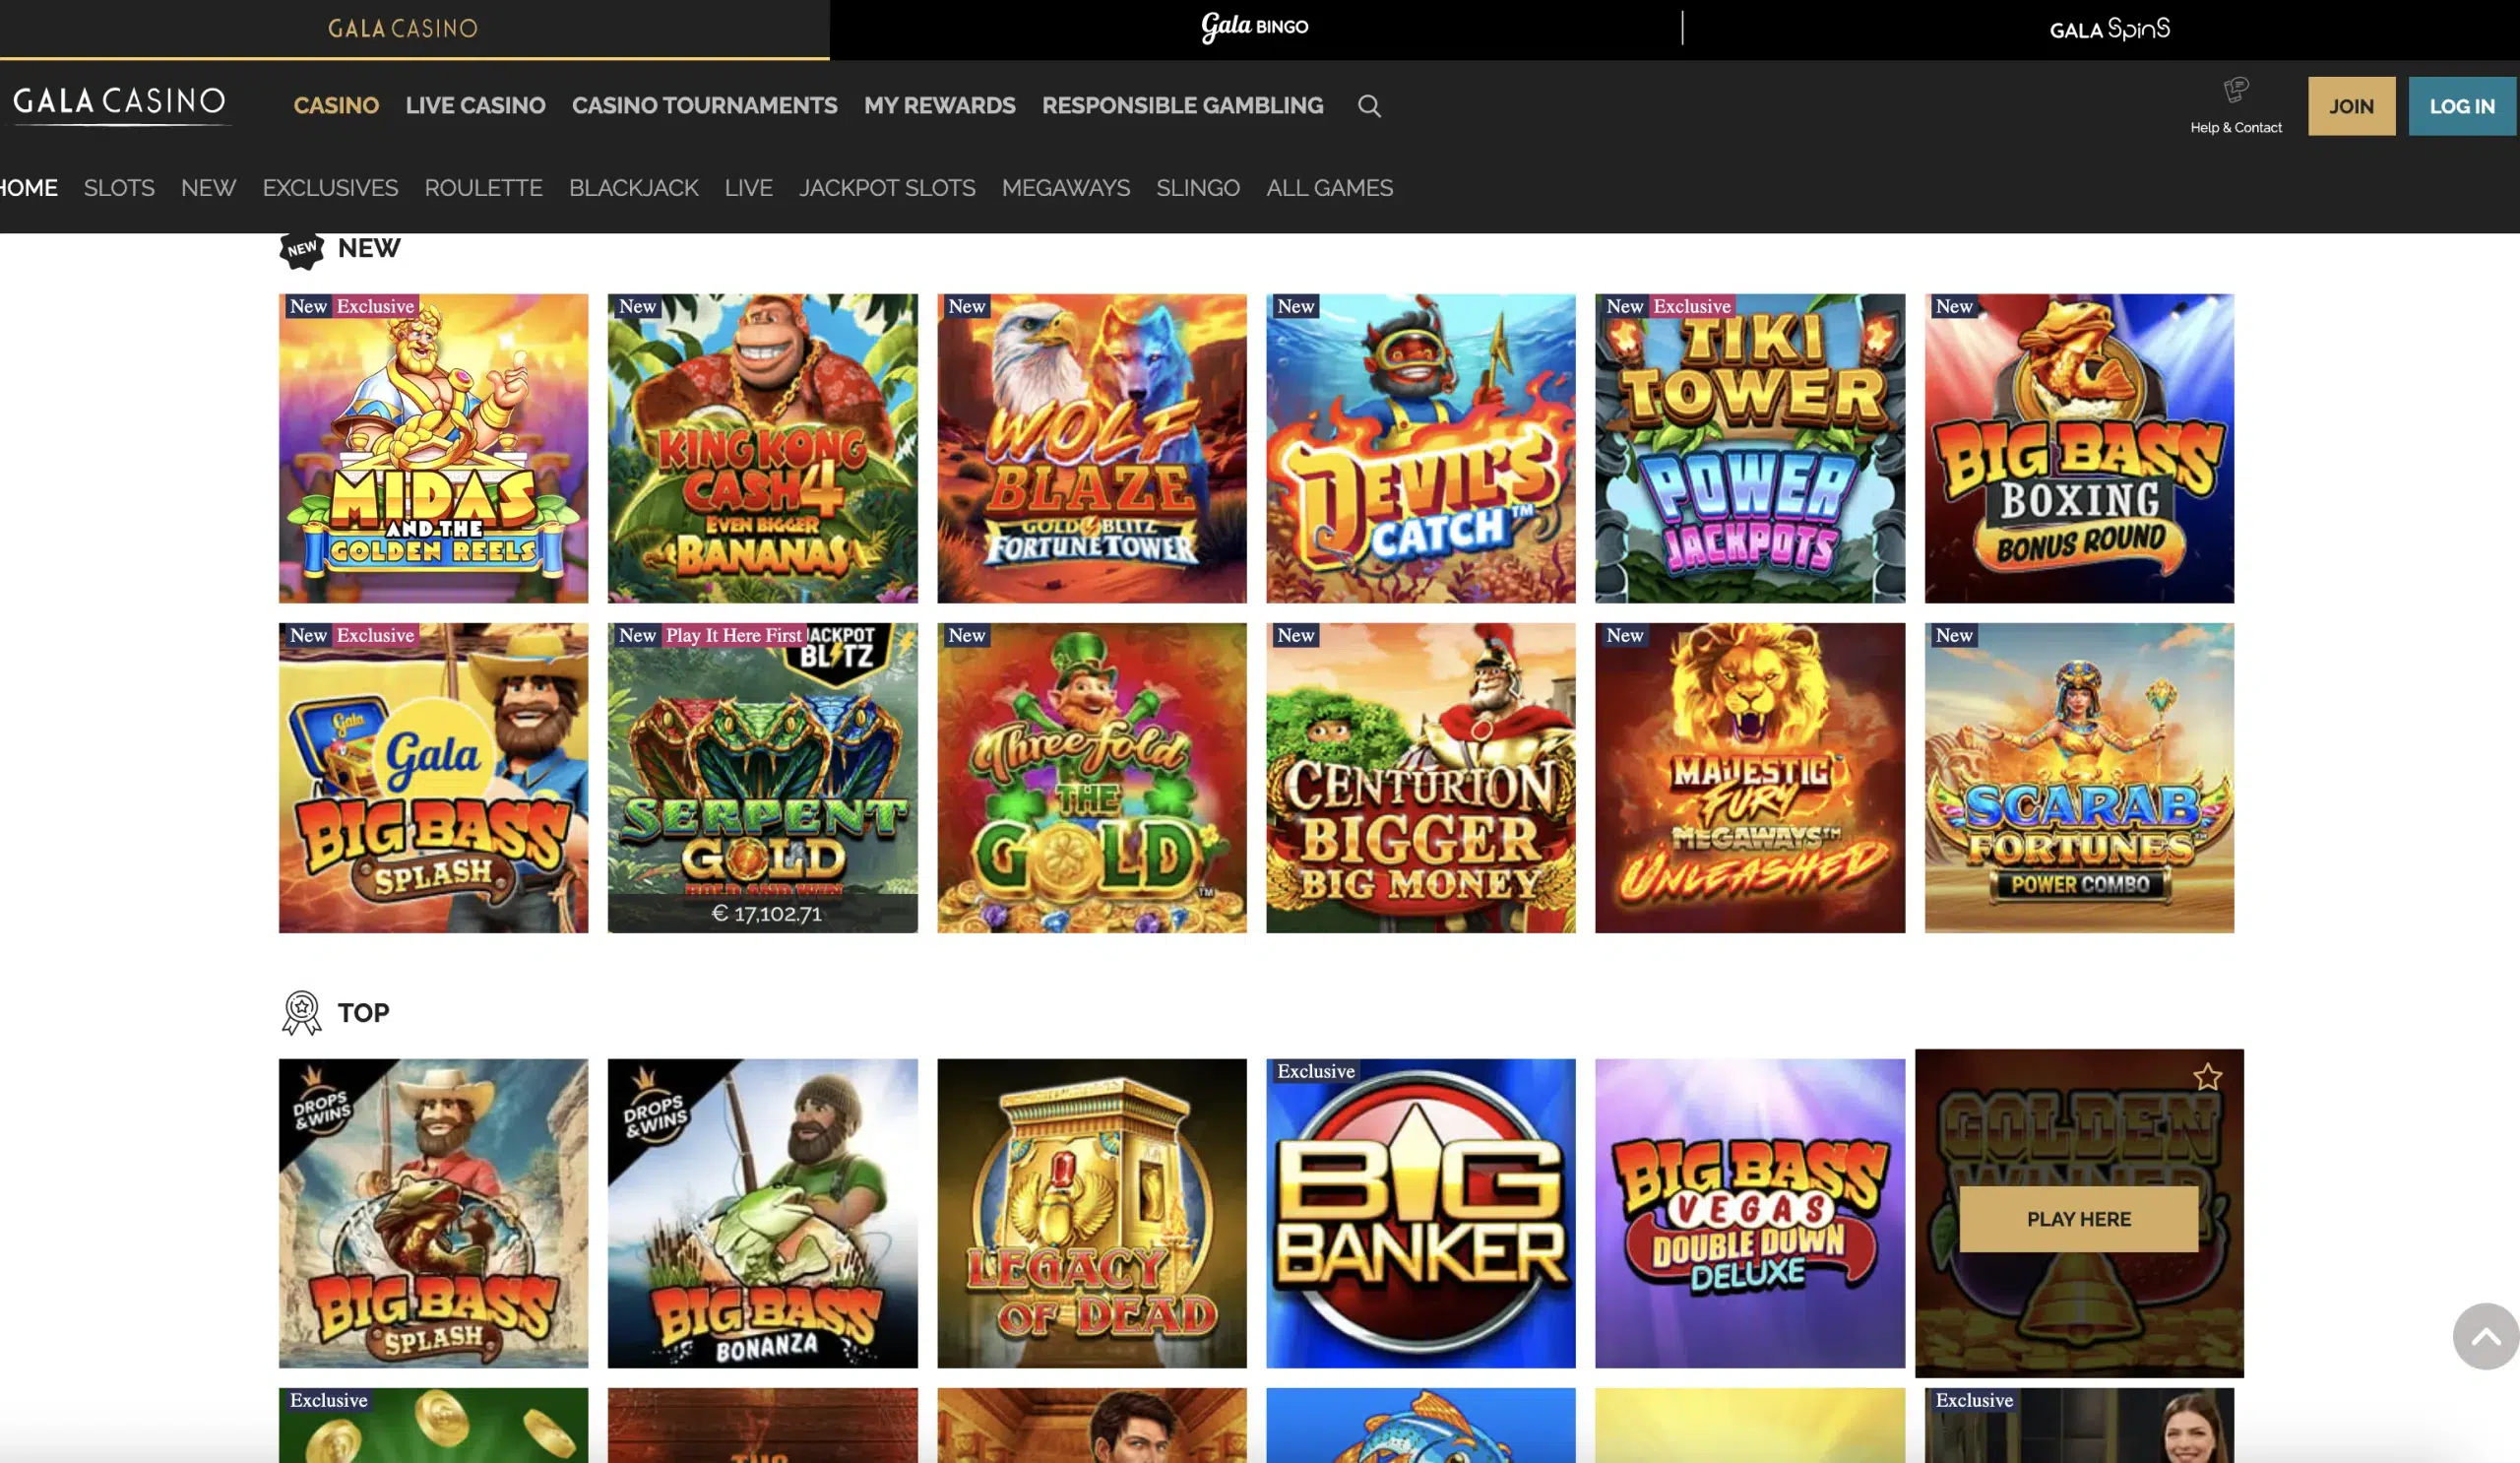Open Majestic Fury Megaways Unleashed game

pos(1750,778)
